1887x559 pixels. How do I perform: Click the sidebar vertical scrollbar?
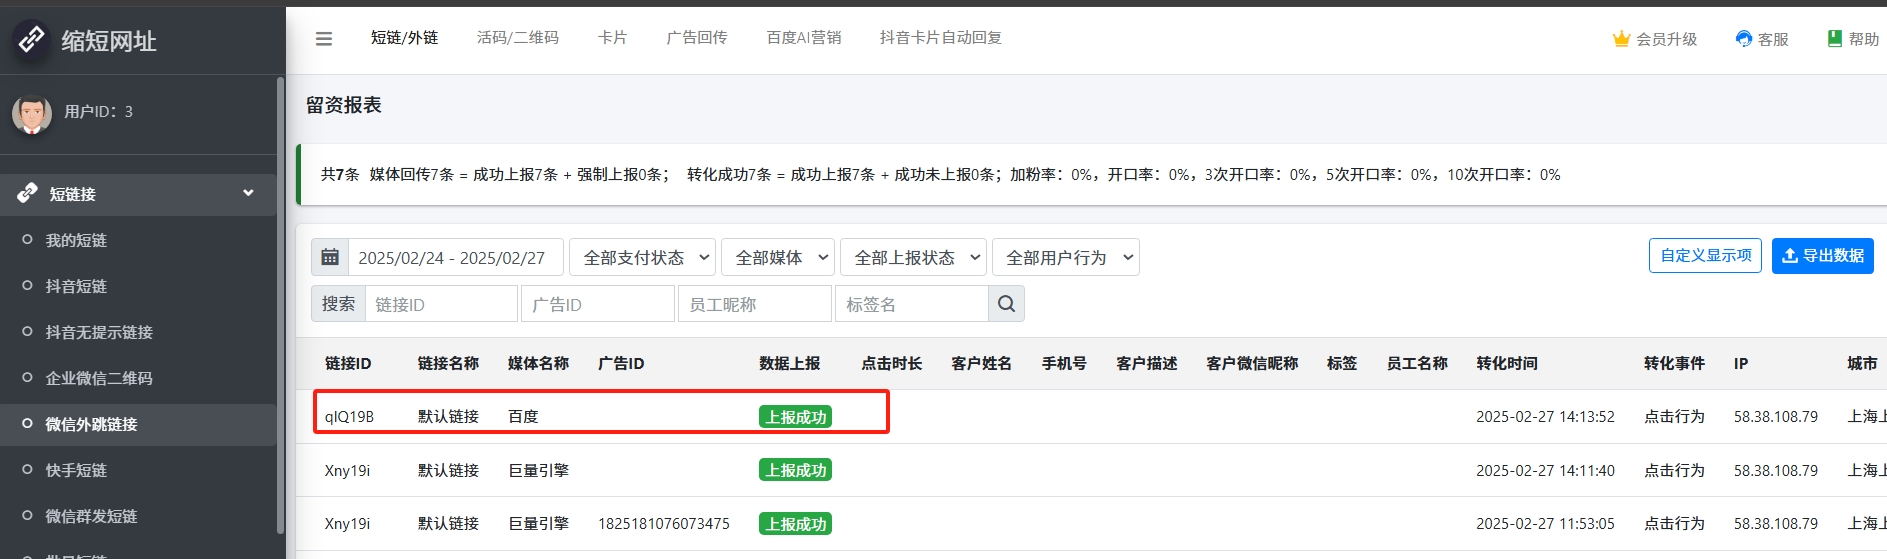click(280, 300)
